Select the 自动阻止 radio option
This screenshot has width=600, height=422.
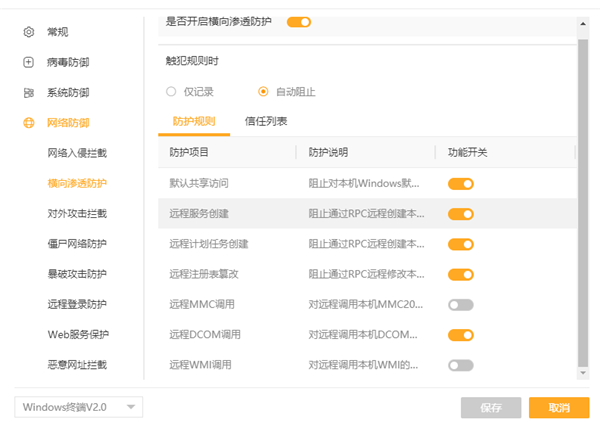263,92
